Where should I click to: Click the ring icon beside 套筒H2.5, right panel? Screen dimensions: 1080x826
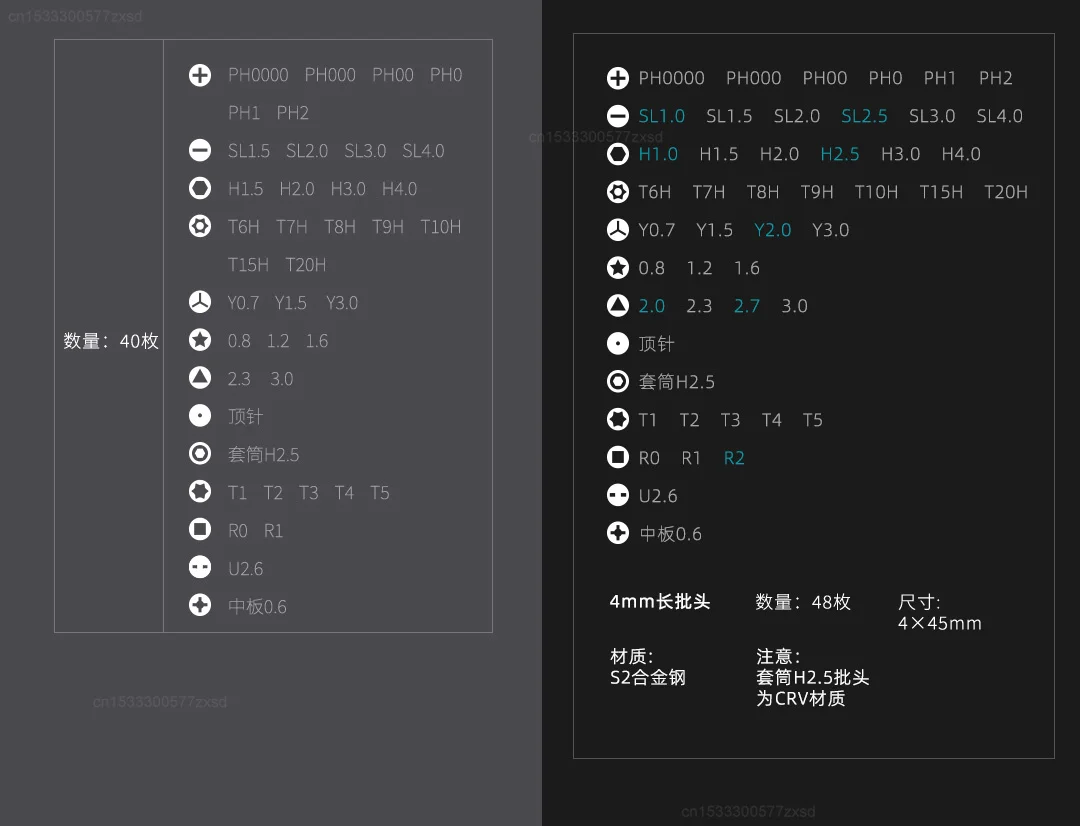pyautogui.click(x=618, y=381)
